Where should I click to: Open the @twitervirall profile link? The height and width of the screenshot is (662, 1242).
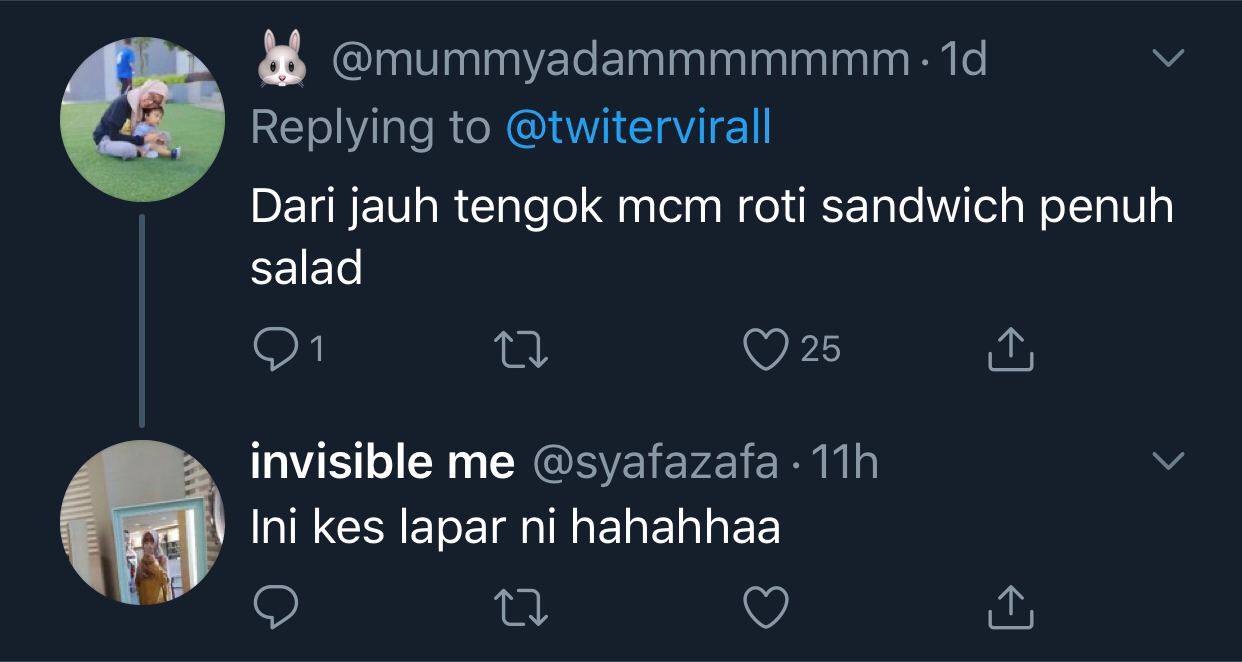[639, 127]
